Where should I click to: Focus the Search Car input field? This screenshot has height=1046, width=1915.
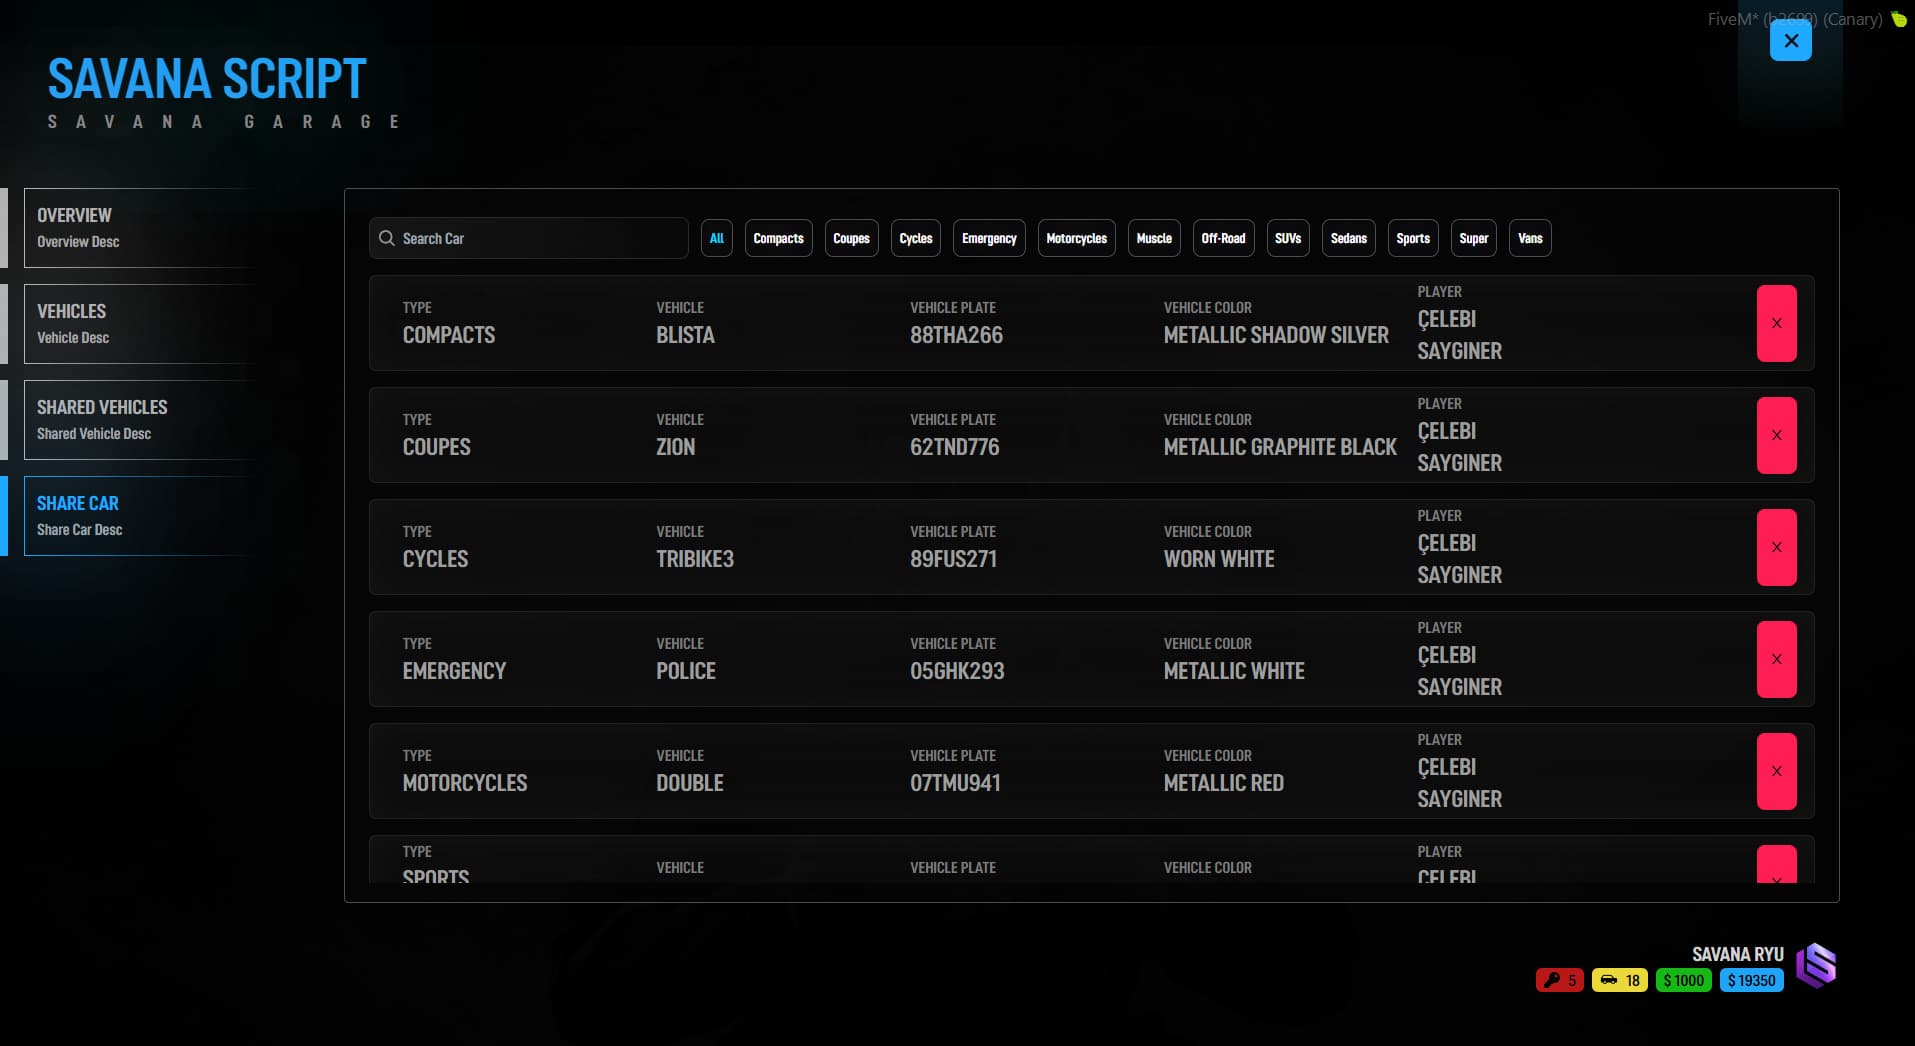[529, 238]
